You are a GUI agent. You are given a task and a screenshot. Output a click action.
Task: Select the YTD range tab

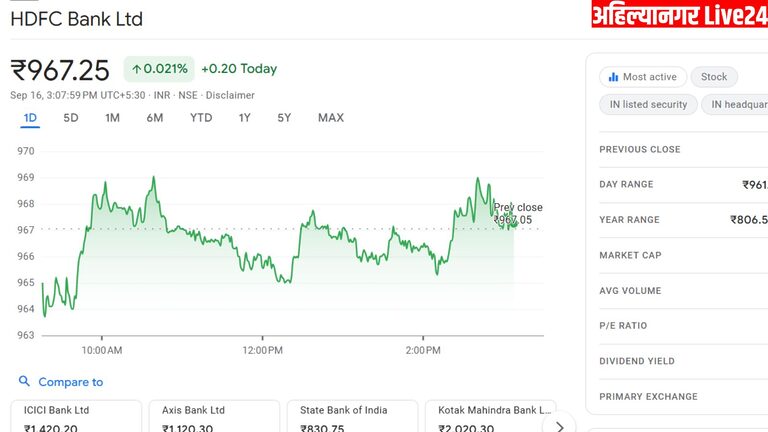(201, 118)
